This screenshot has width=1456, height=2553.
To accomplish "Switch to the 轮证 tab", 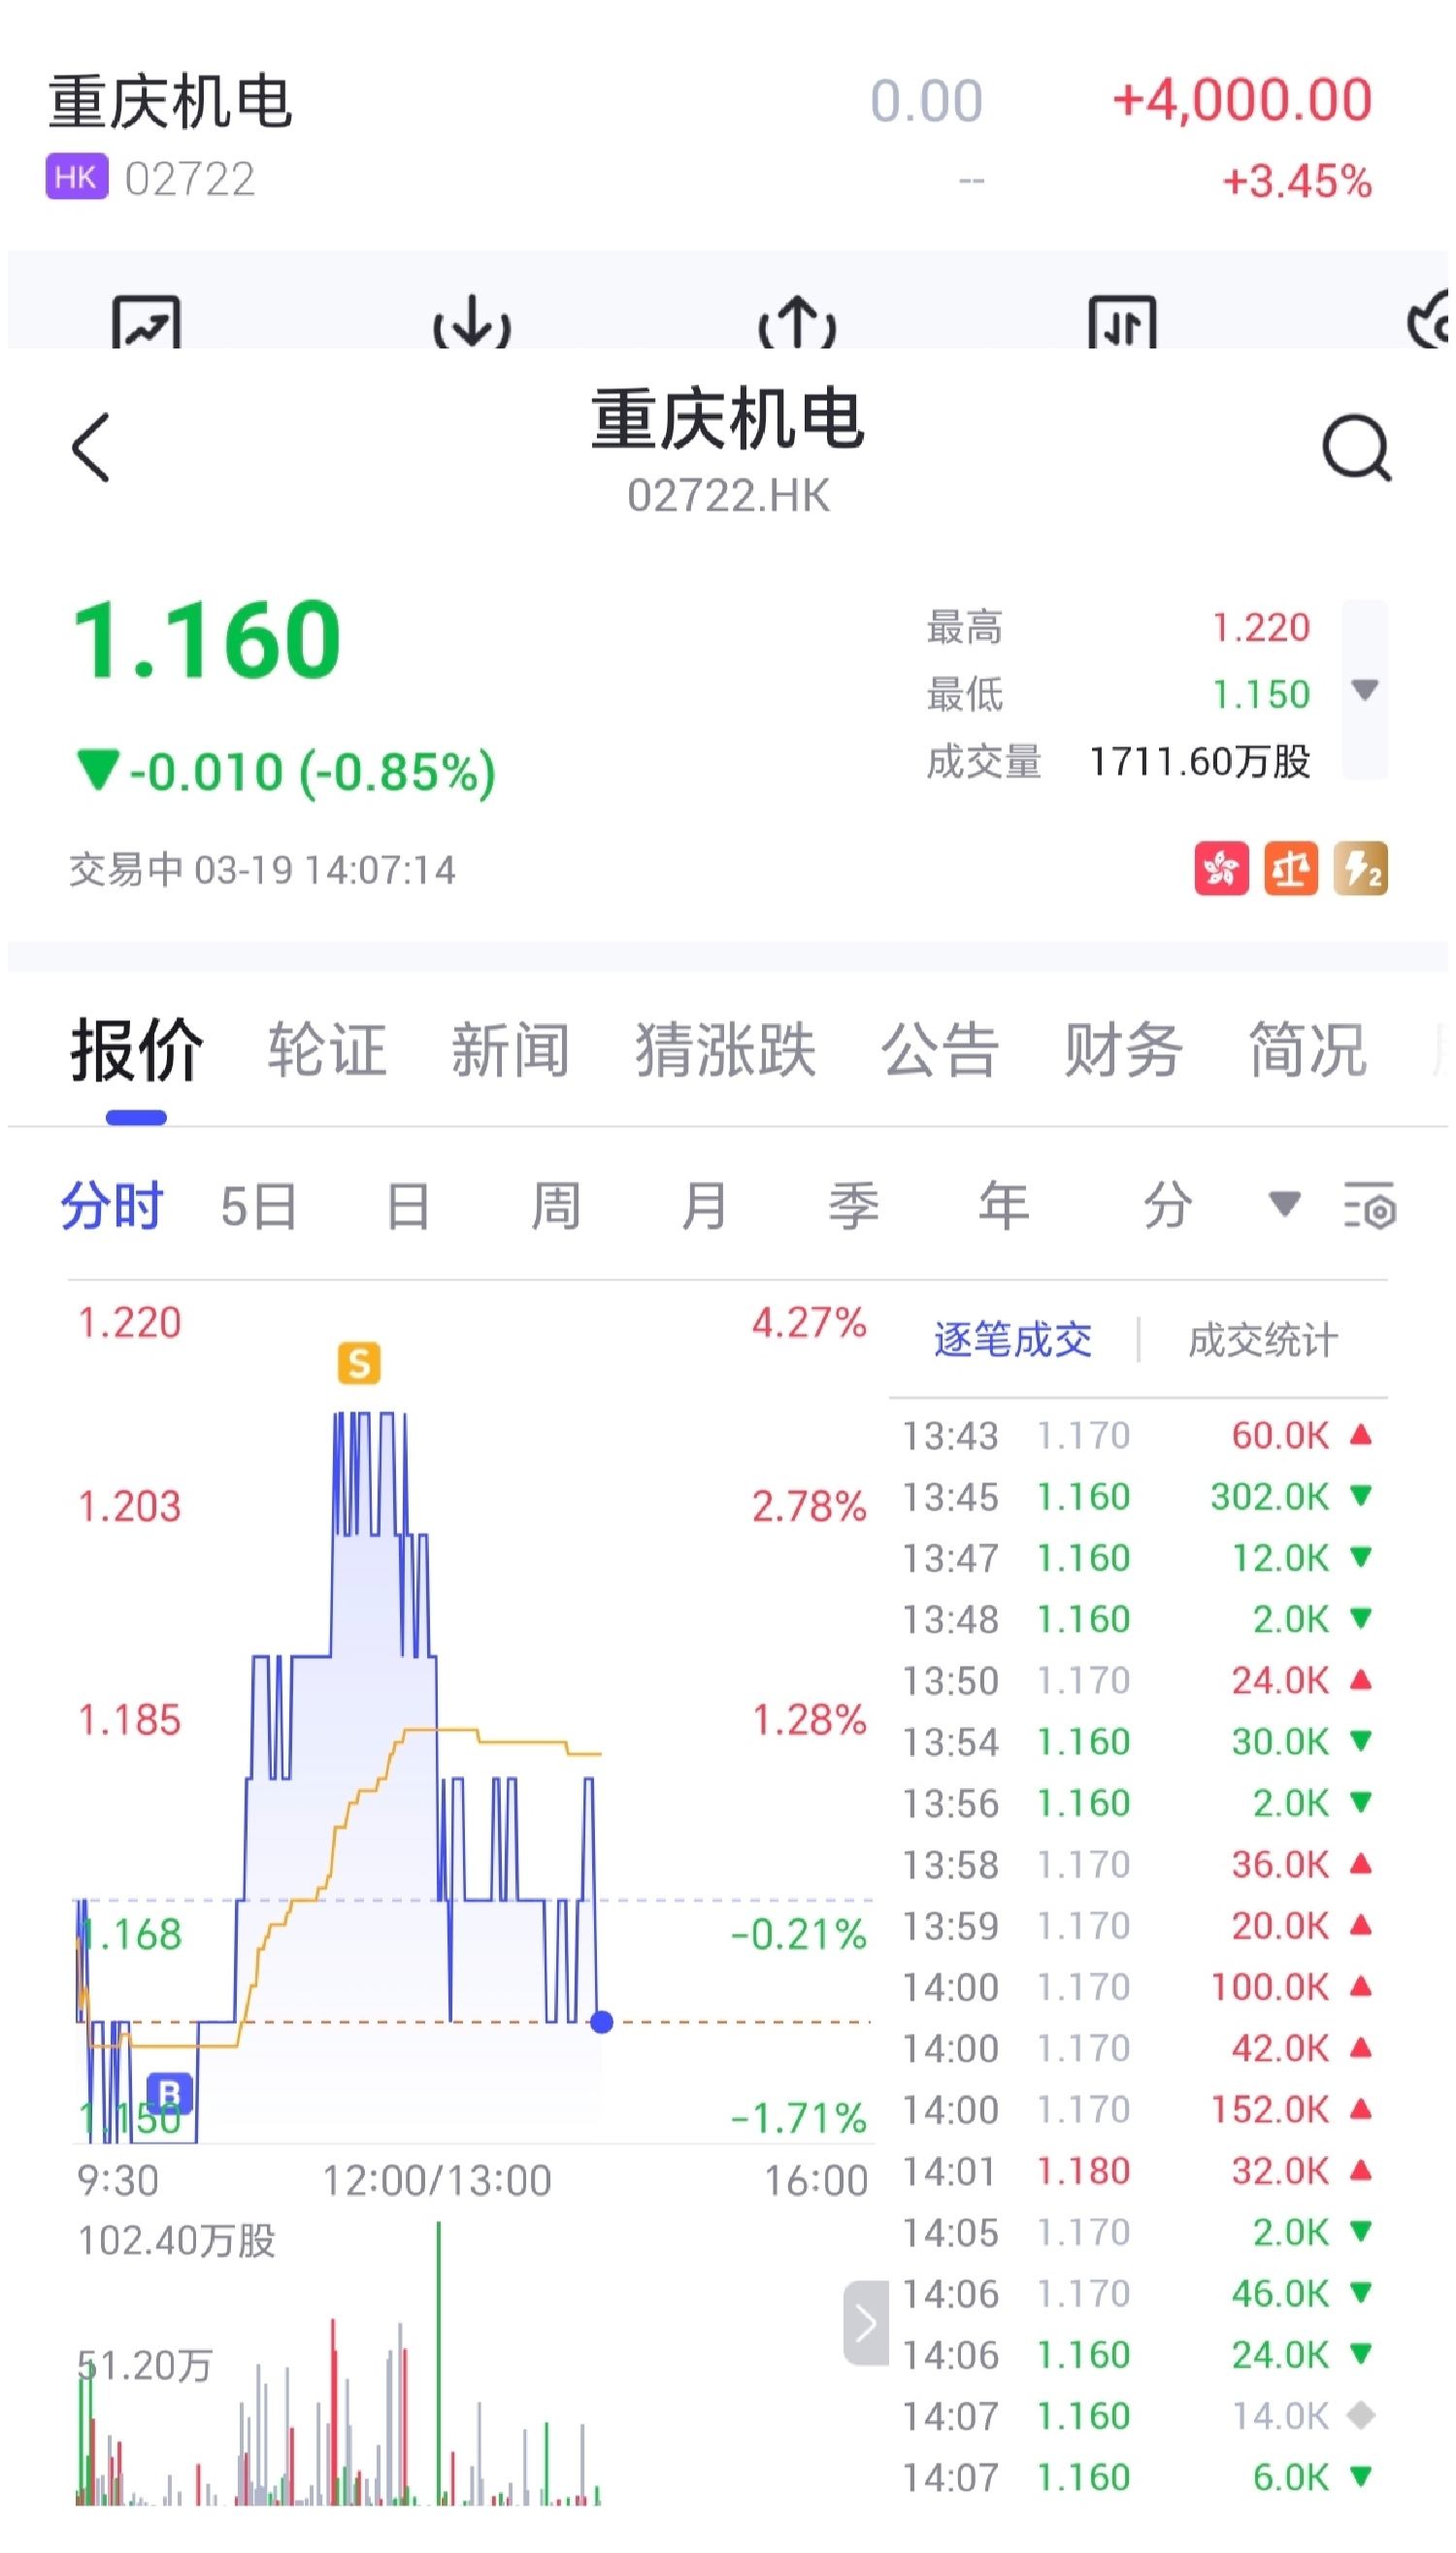I will coord(327,1050).
